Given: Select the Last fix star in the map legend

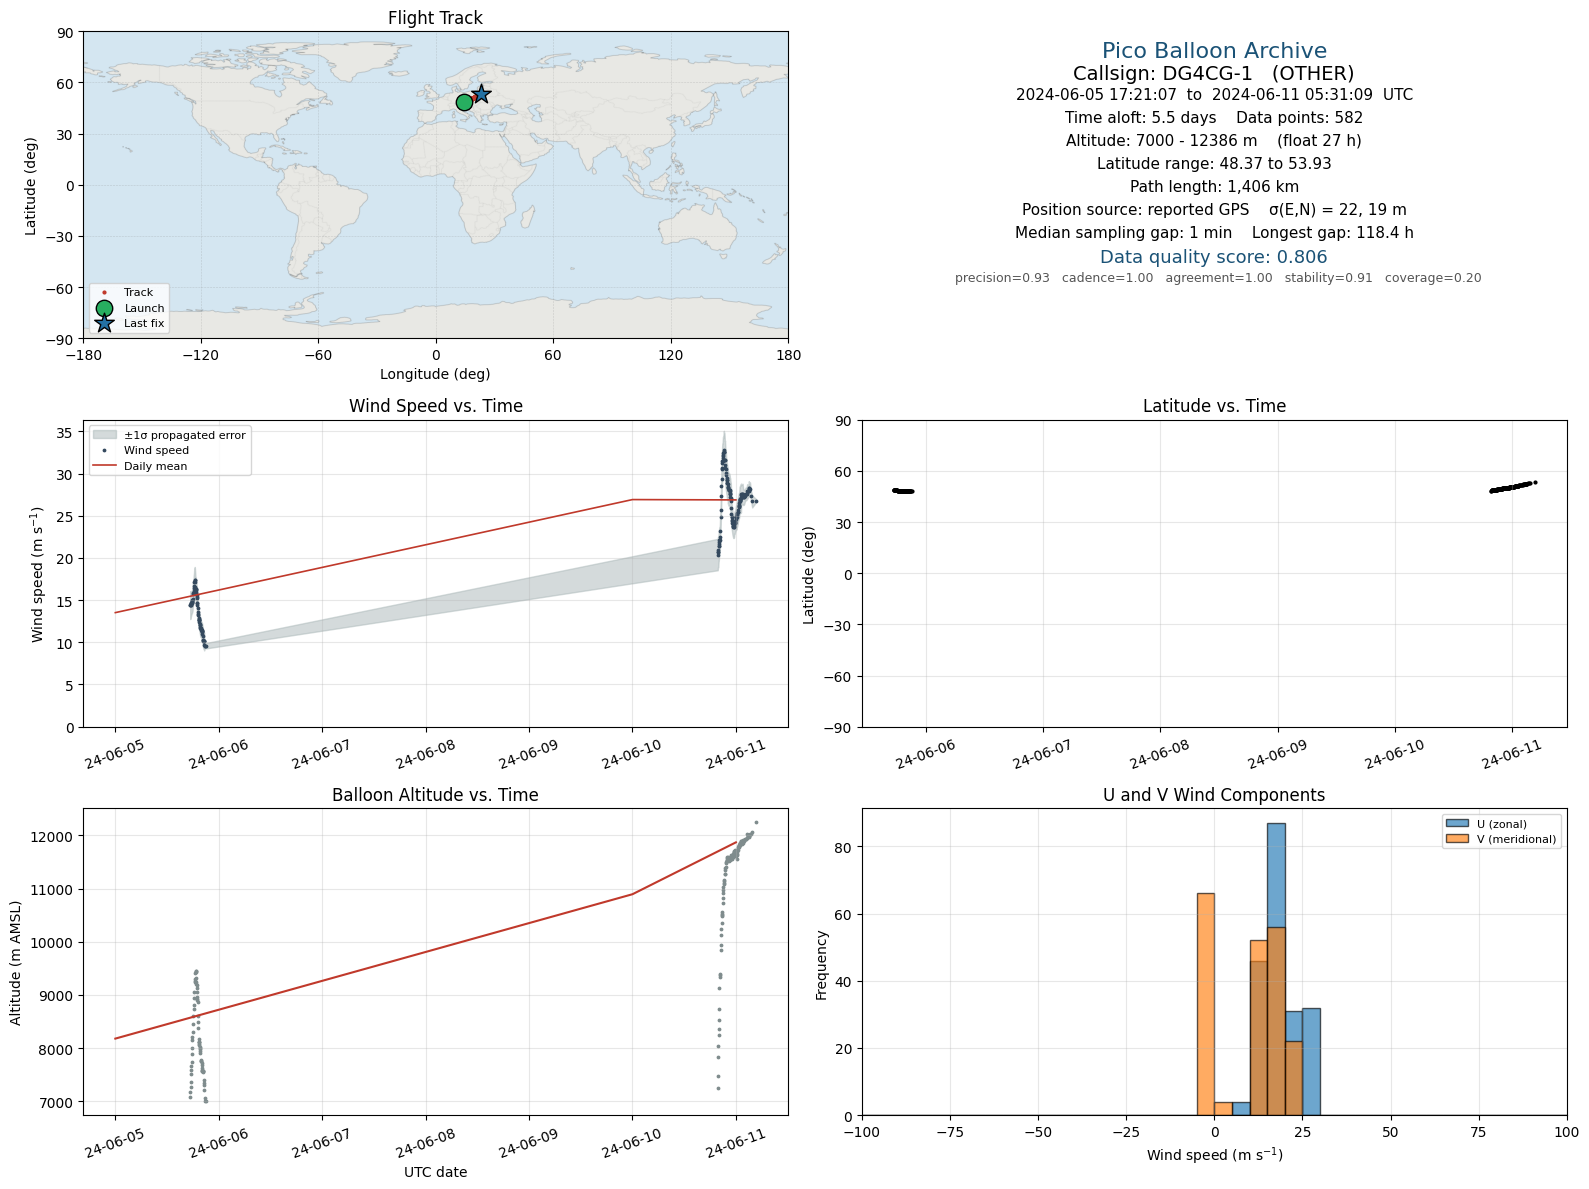Looking at the screenshot, I should tap(104, 323).
